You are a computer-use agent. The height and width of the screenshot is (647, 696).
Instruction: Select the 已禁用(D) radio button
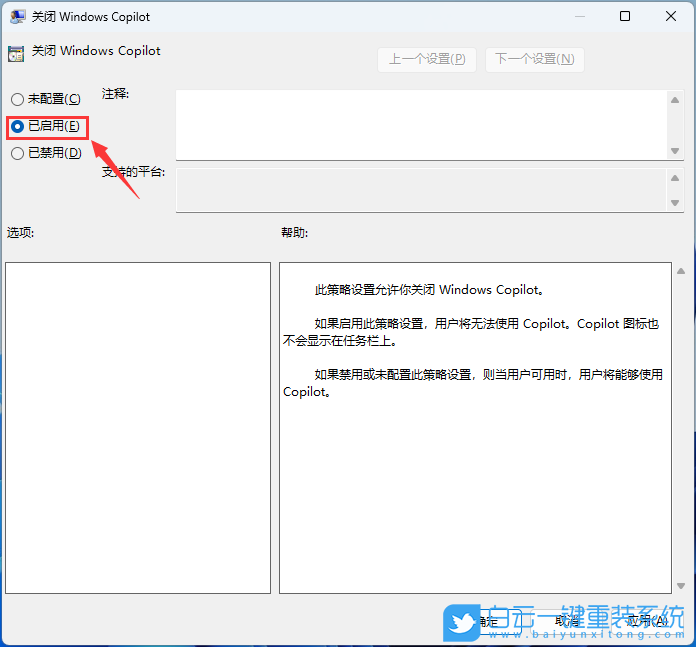(46, 153)
